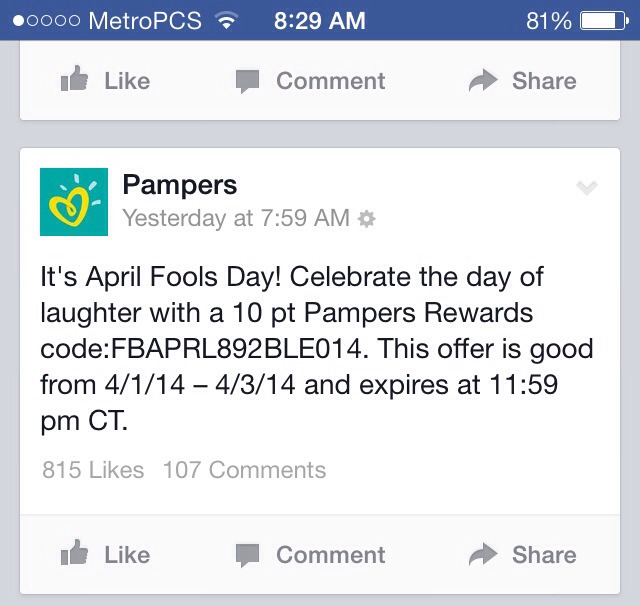Open the 107 Comments thread
The height and width of the screenshot is (606, 640).
(x=244, y=470)
